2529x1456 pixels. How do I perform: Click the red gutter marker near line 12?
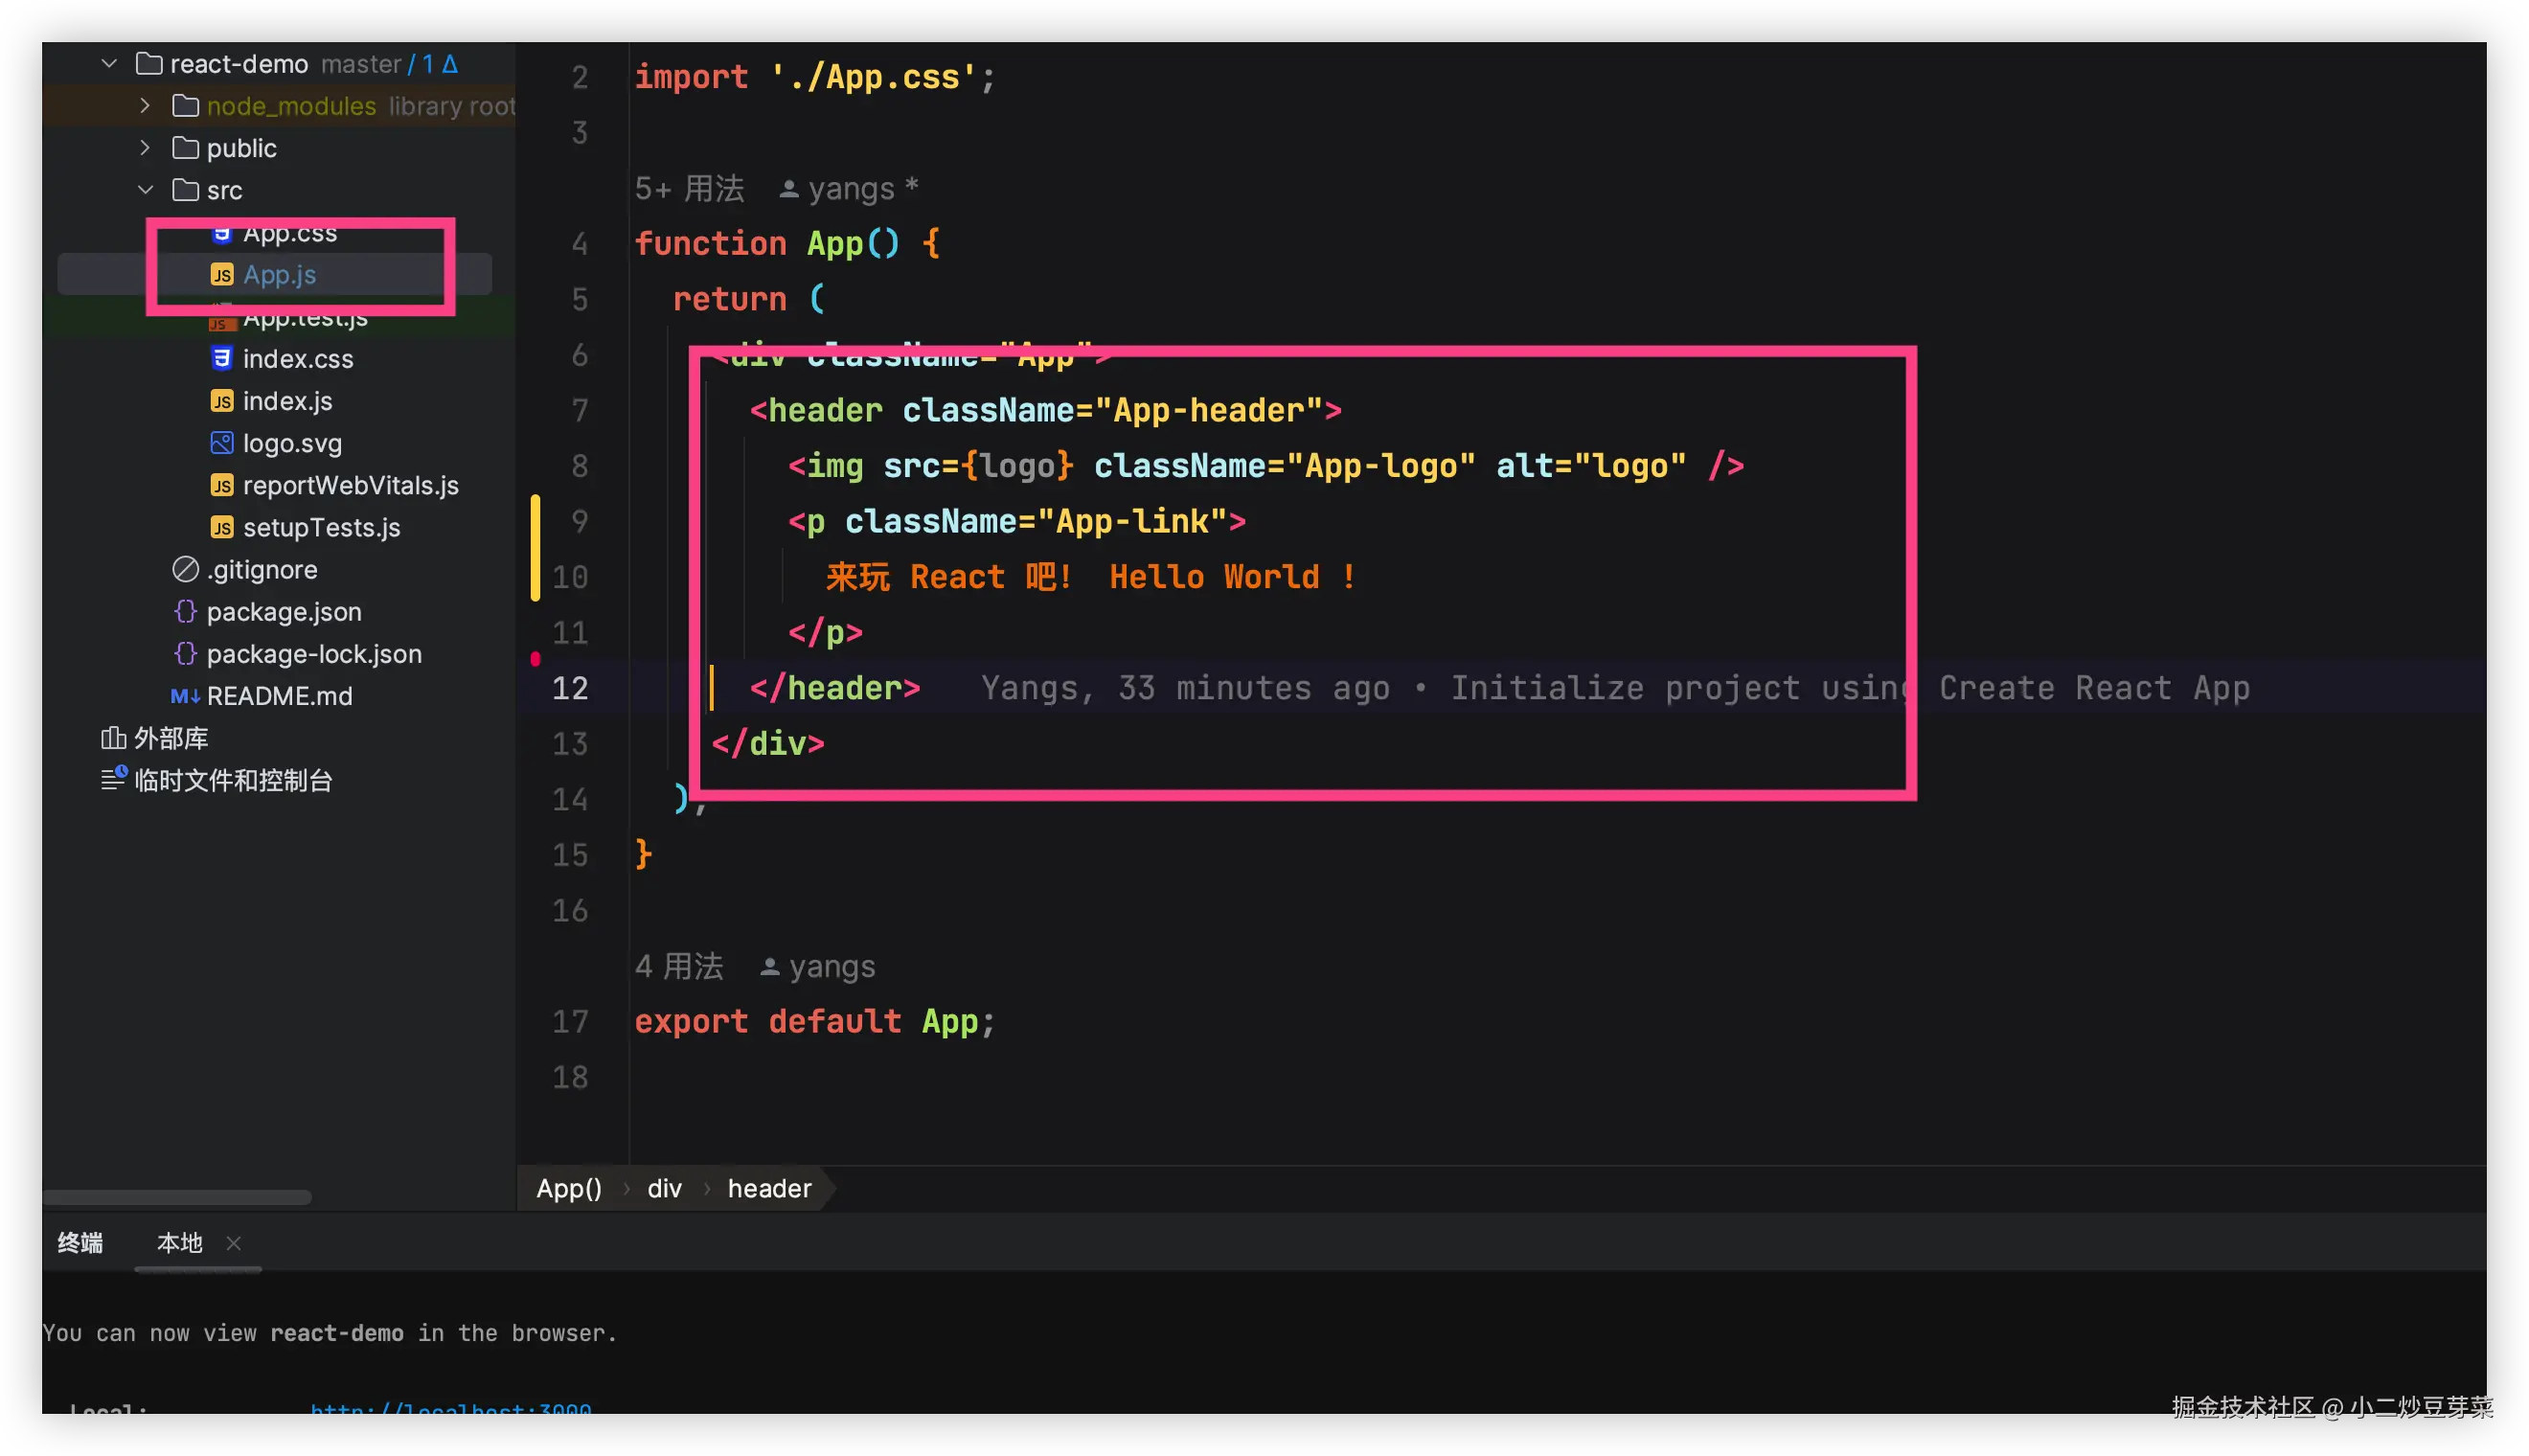(x=535, y=659)
